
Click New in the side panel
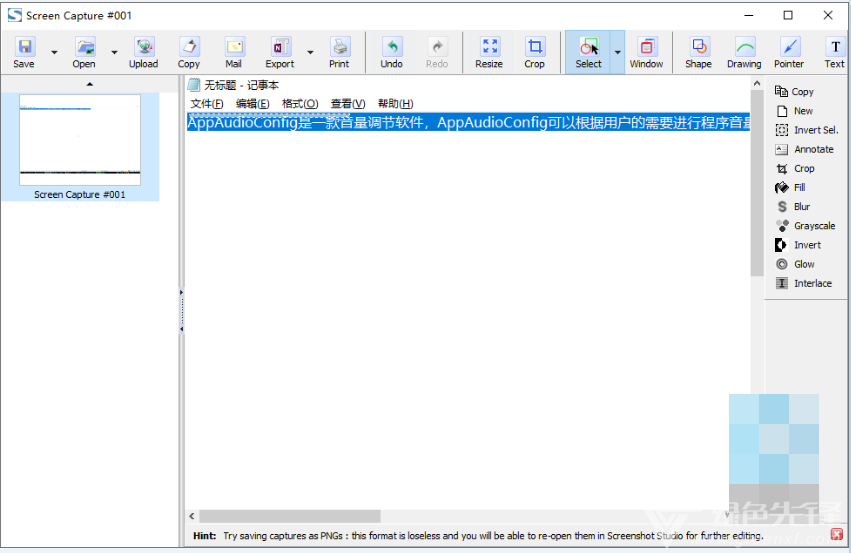(x=795, y=111)
